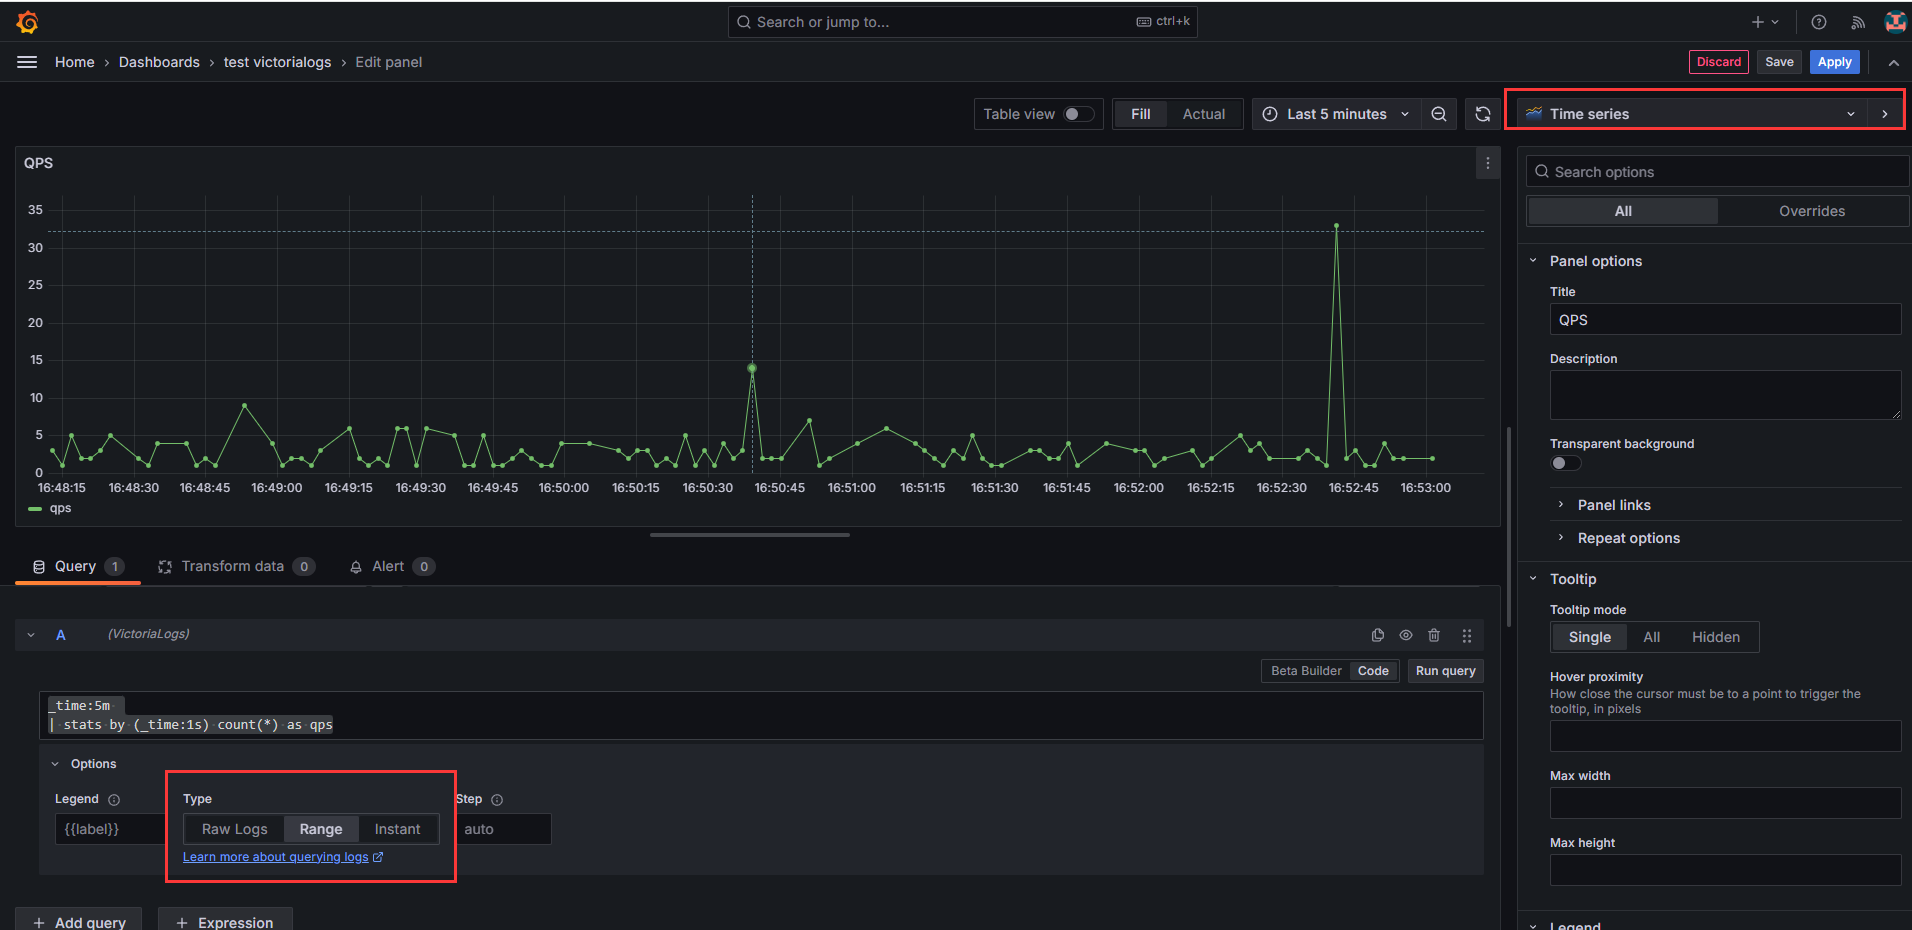The height and width of the screenshot is (930, 1912).
Task: Duplicate query A with the copy icon
Action: [x=1377, y=635]
